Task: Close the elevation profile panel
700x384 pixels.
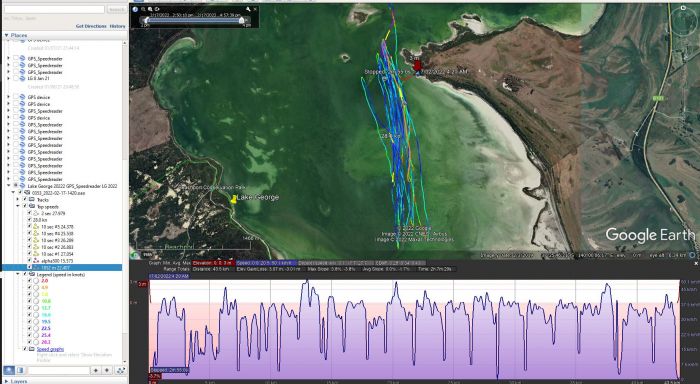Action: pos(696,263)
